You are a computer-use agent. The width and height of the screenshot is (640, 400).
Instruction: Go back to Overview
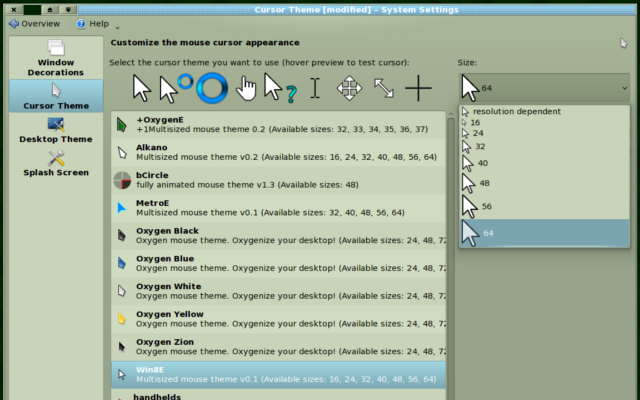[34, 24]
